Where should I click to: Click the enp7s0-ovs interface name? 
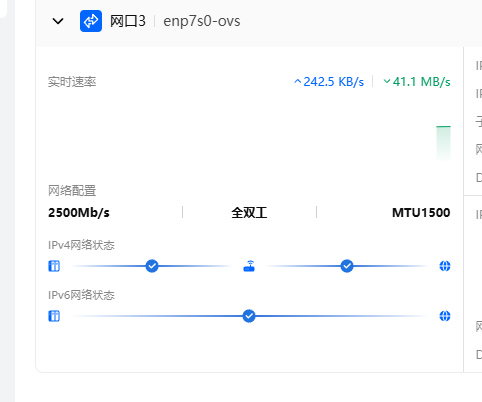(202, 21)
